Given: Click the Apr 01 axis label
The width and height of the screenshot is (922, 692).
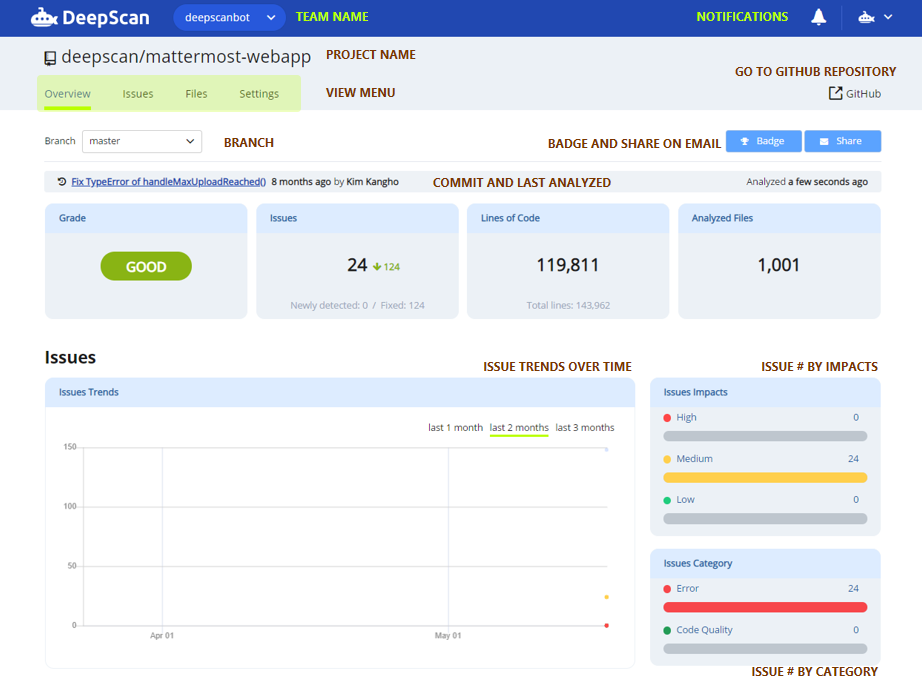Looking at the screenshot, I should tap(162, 636).
